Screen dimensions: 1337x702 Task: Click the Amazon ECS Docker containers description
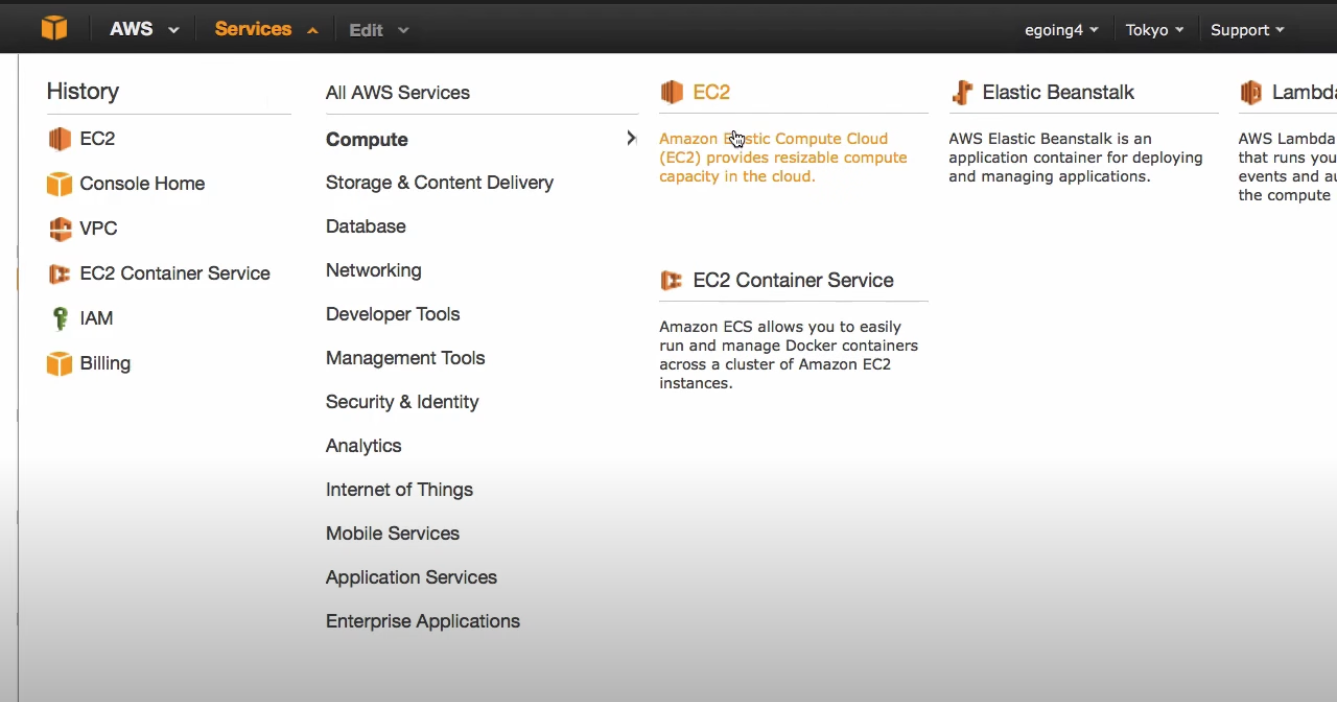point(789,355)
